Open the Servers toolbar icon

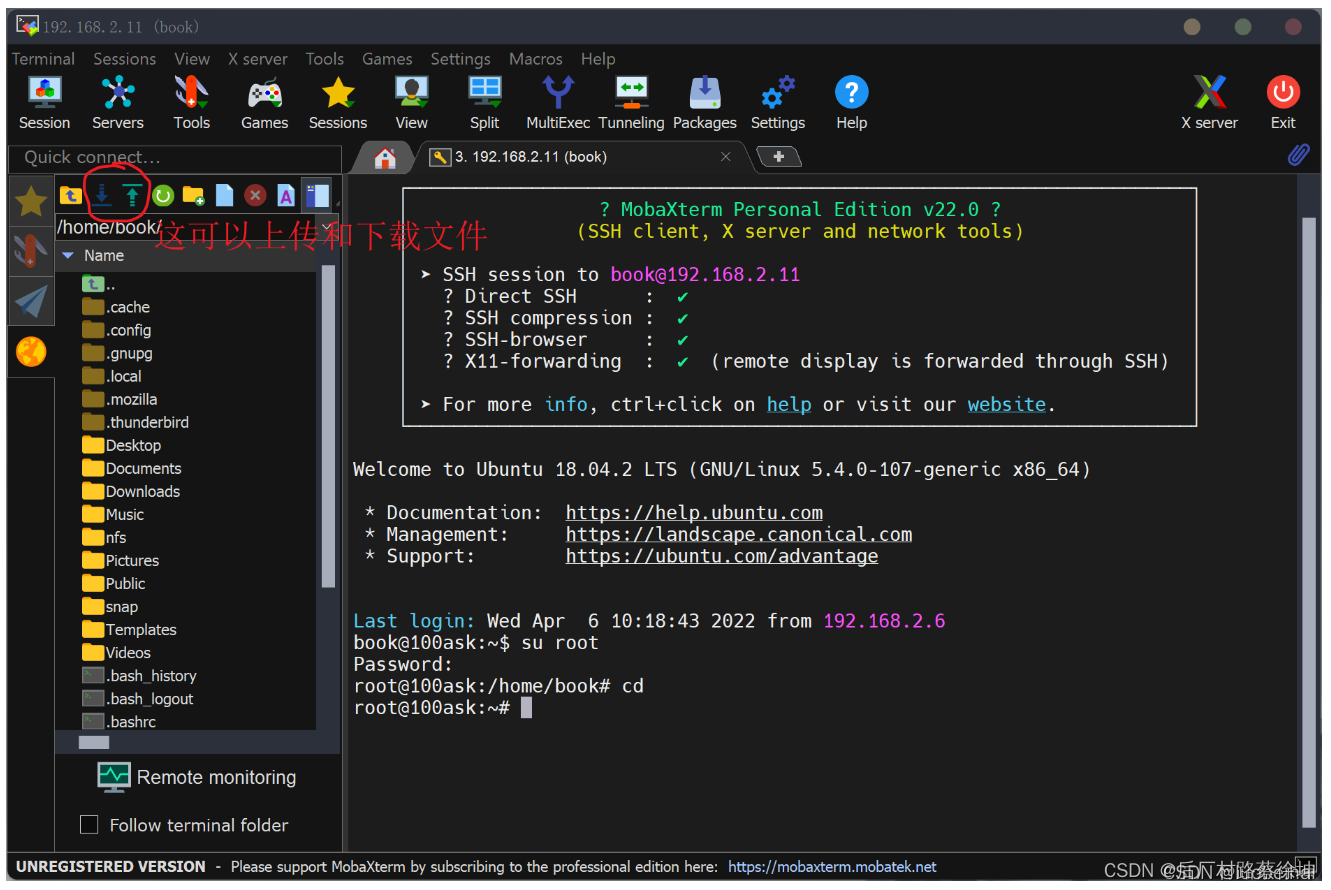[118, 103]
